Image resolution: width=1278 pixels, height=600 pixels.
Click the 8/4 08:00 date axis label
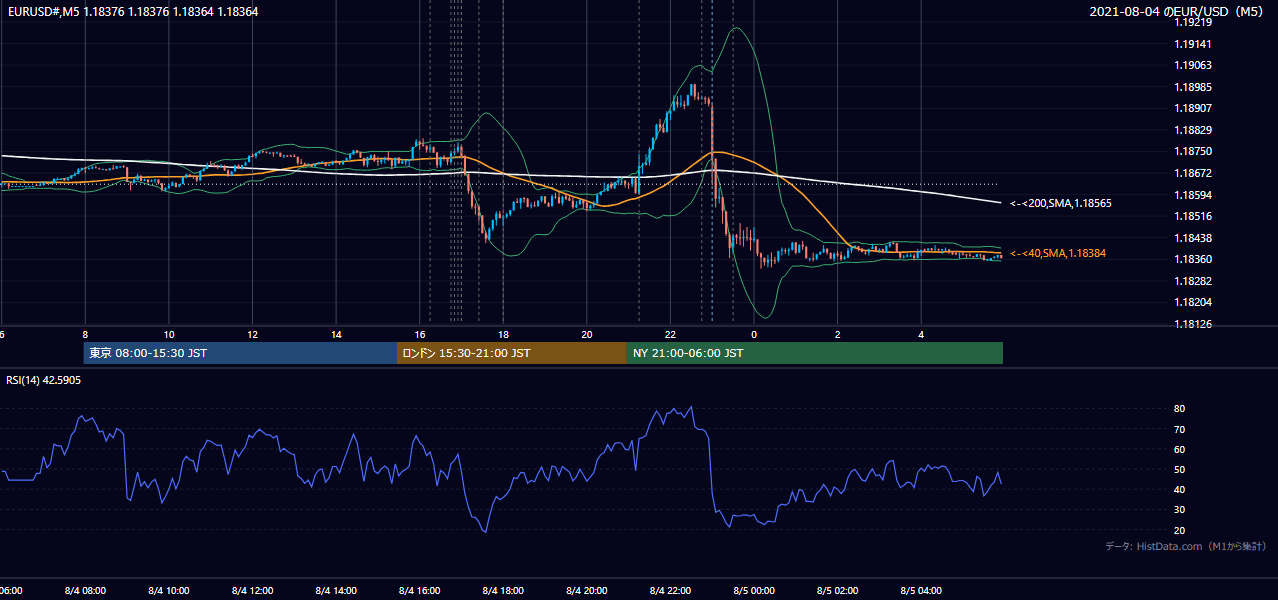pyautogui.click(x=85, y=591)
